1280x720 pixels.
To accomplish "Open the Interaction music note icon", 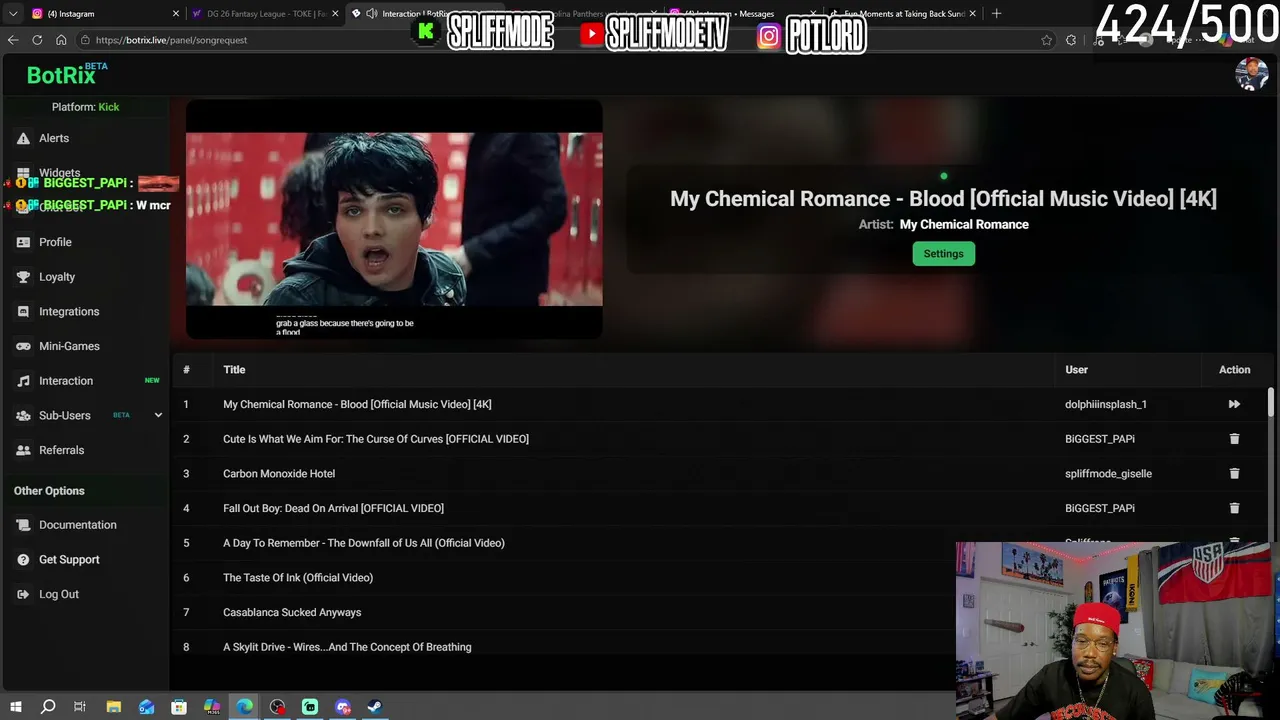I will (23, 381).
